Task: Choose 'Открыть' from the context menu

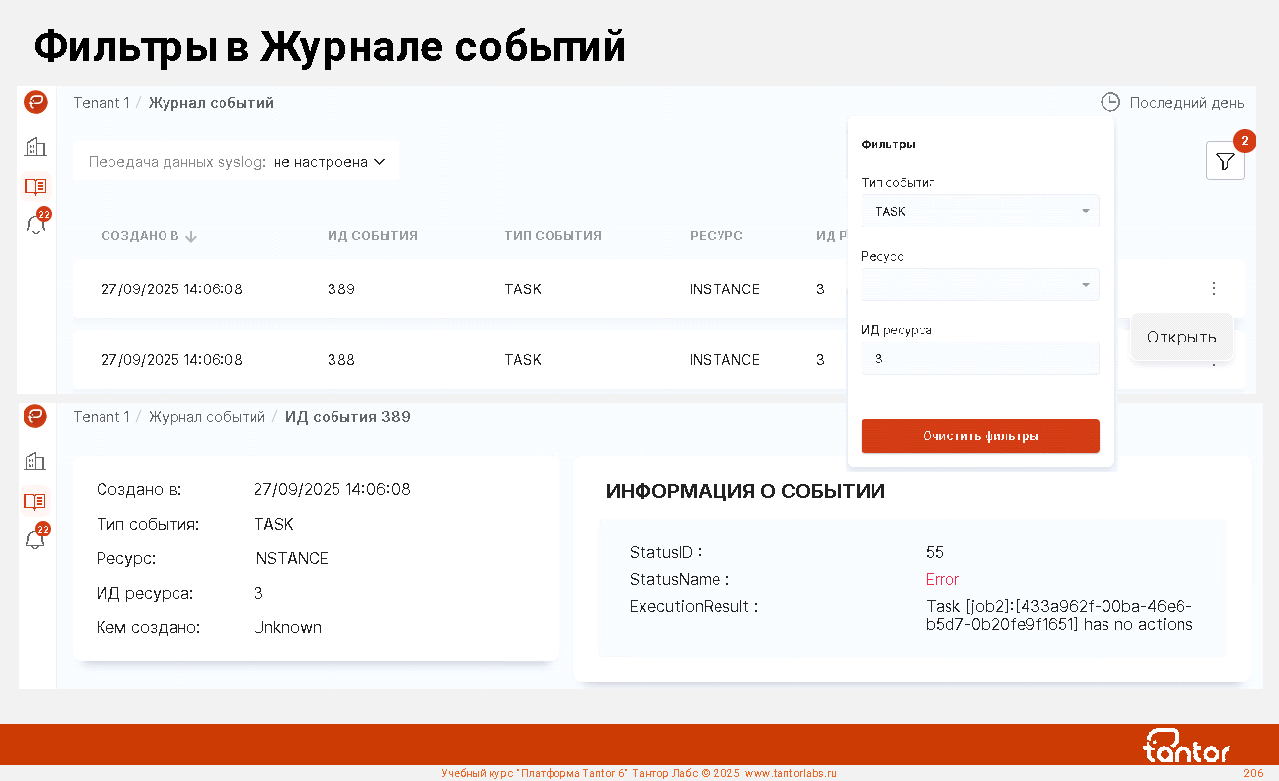Action: click(1181, 337)
